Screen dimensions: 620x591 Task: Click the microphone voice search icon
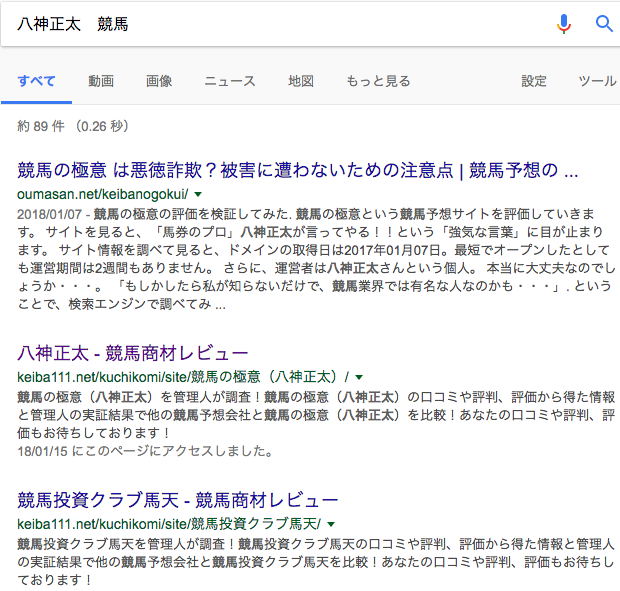pos(564,24)
